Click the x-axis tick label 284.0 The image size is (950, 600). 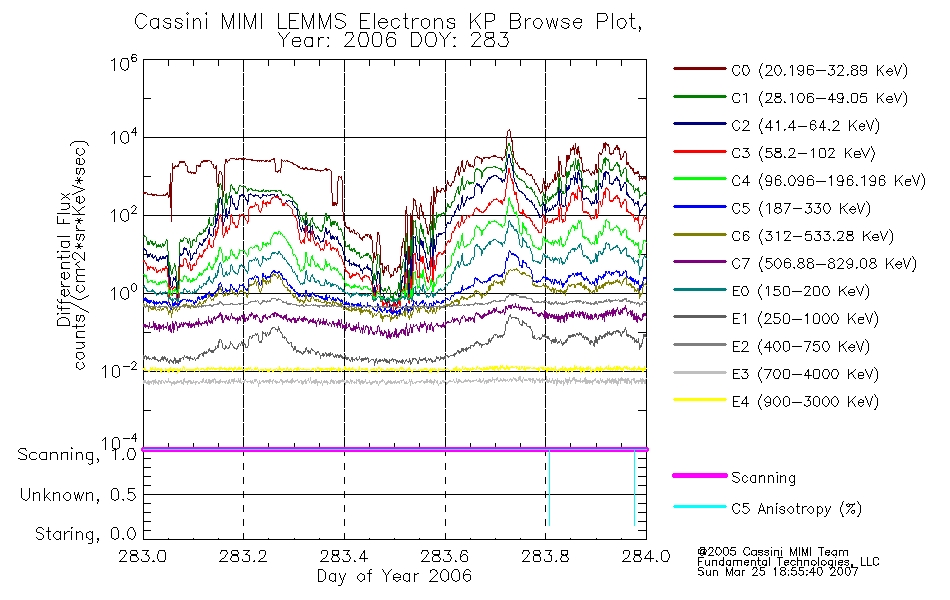click(646, 556)
